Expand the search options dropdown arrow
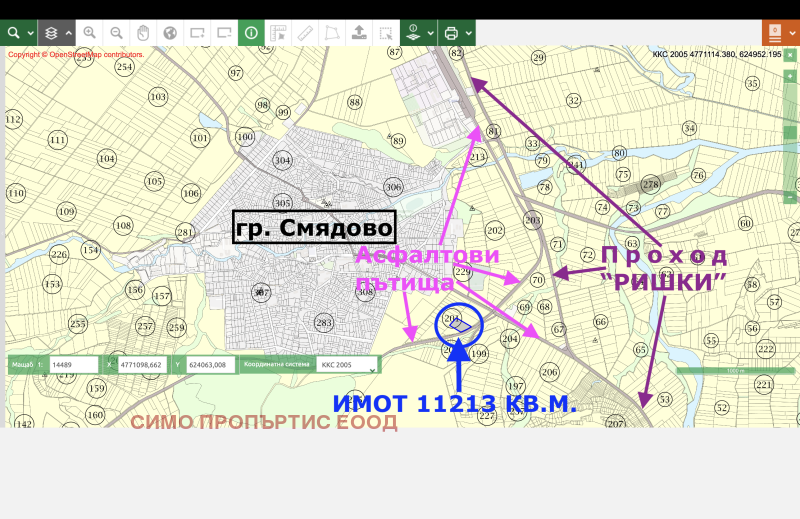 point(31,32)
